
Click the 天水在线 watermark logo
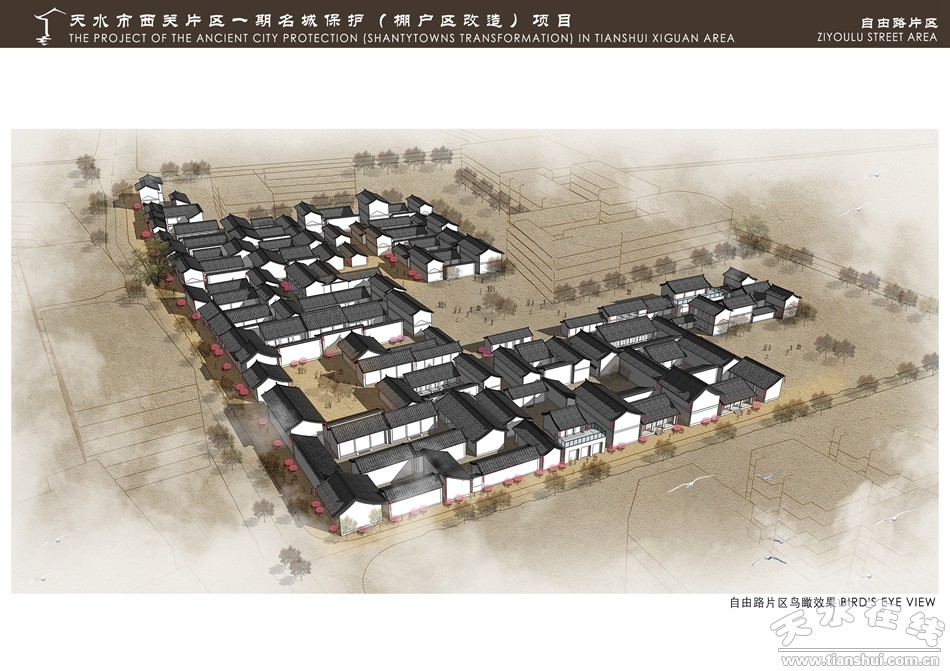click(x=855, y=630)
